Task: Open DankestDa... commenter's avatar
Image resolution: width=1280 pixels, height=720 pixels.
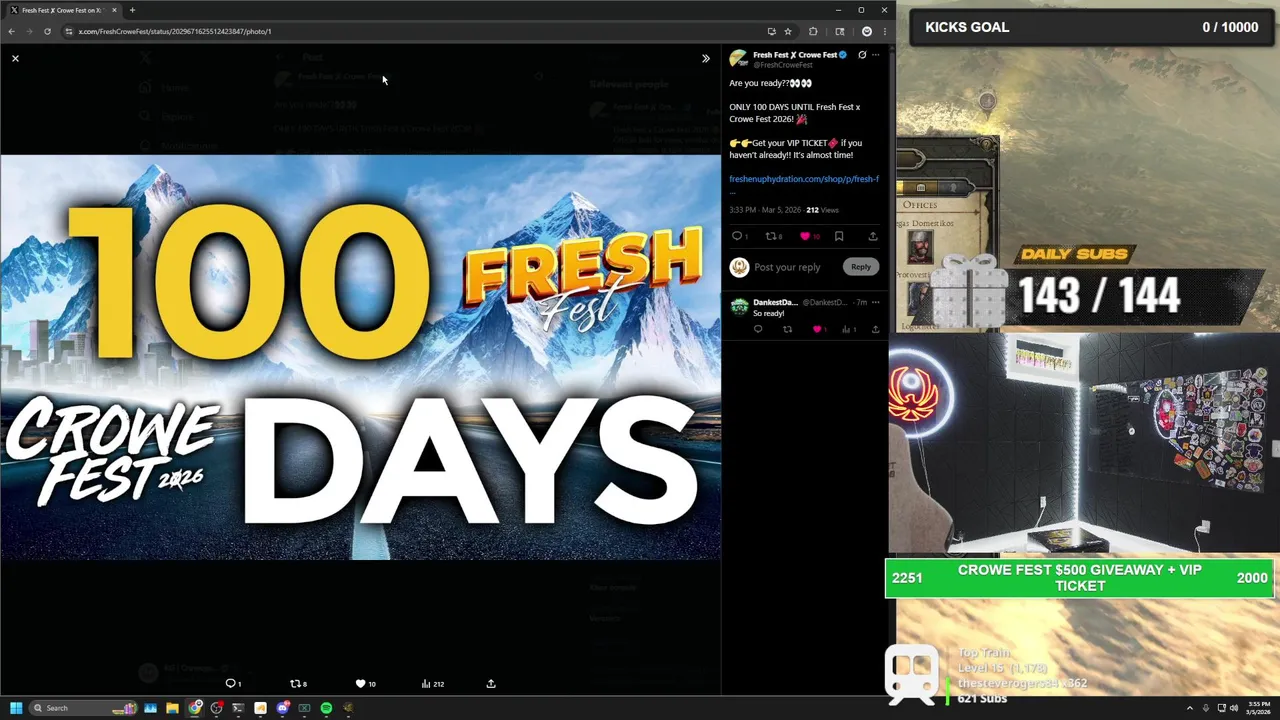Action: point(738,306)
